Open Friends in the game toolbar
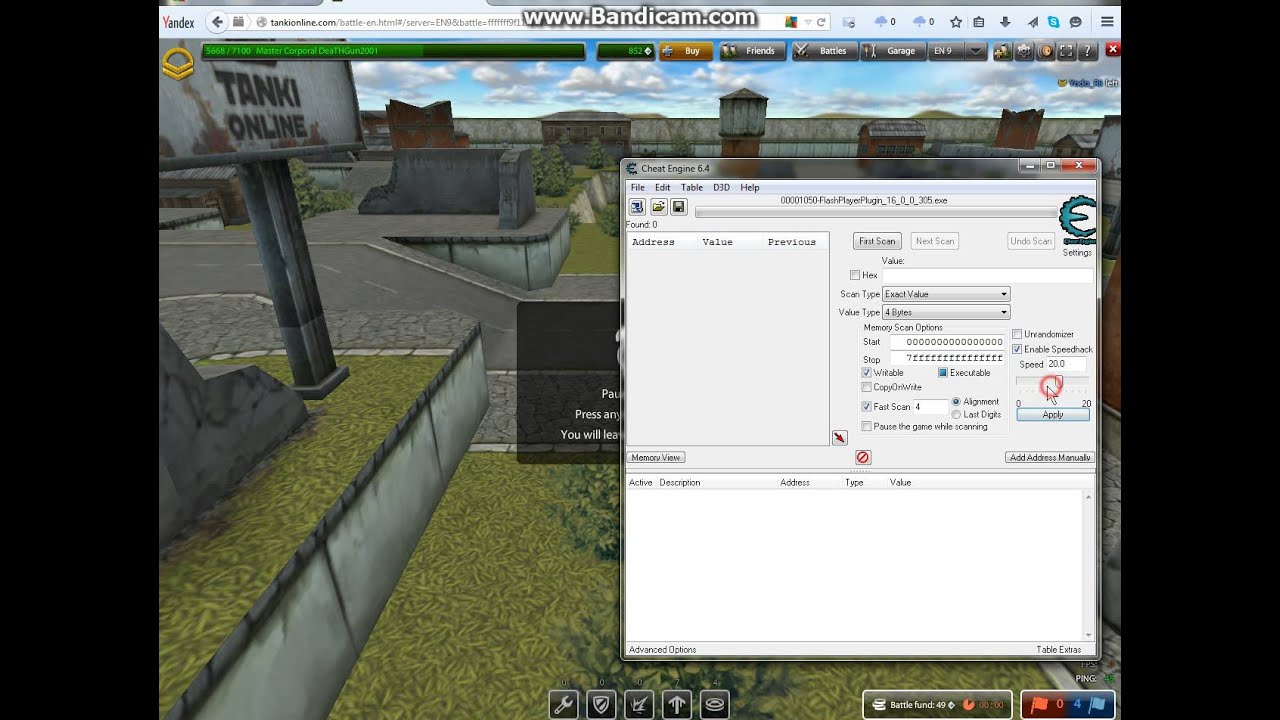The image size is (1280, 720). click(752, 51)
